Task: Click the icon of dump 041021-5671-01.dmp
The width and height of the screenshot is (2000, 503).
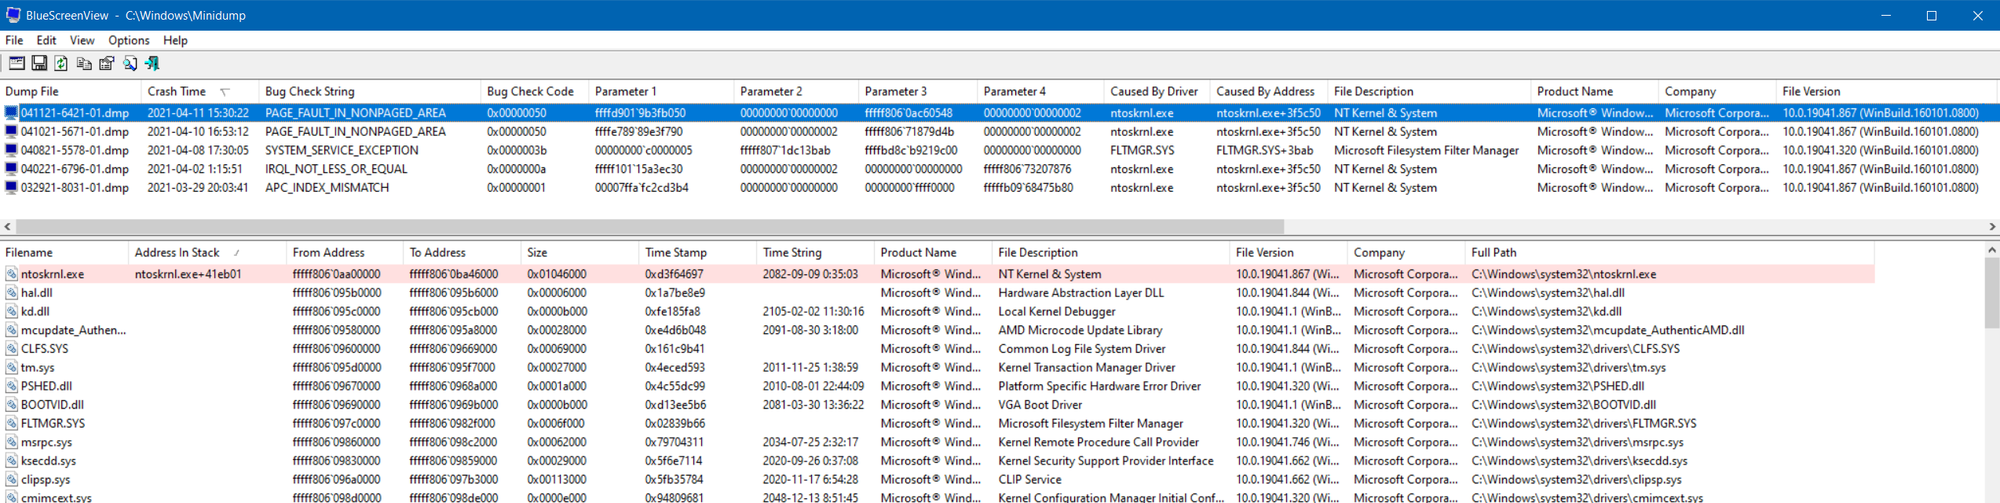Action: (12, 132)
